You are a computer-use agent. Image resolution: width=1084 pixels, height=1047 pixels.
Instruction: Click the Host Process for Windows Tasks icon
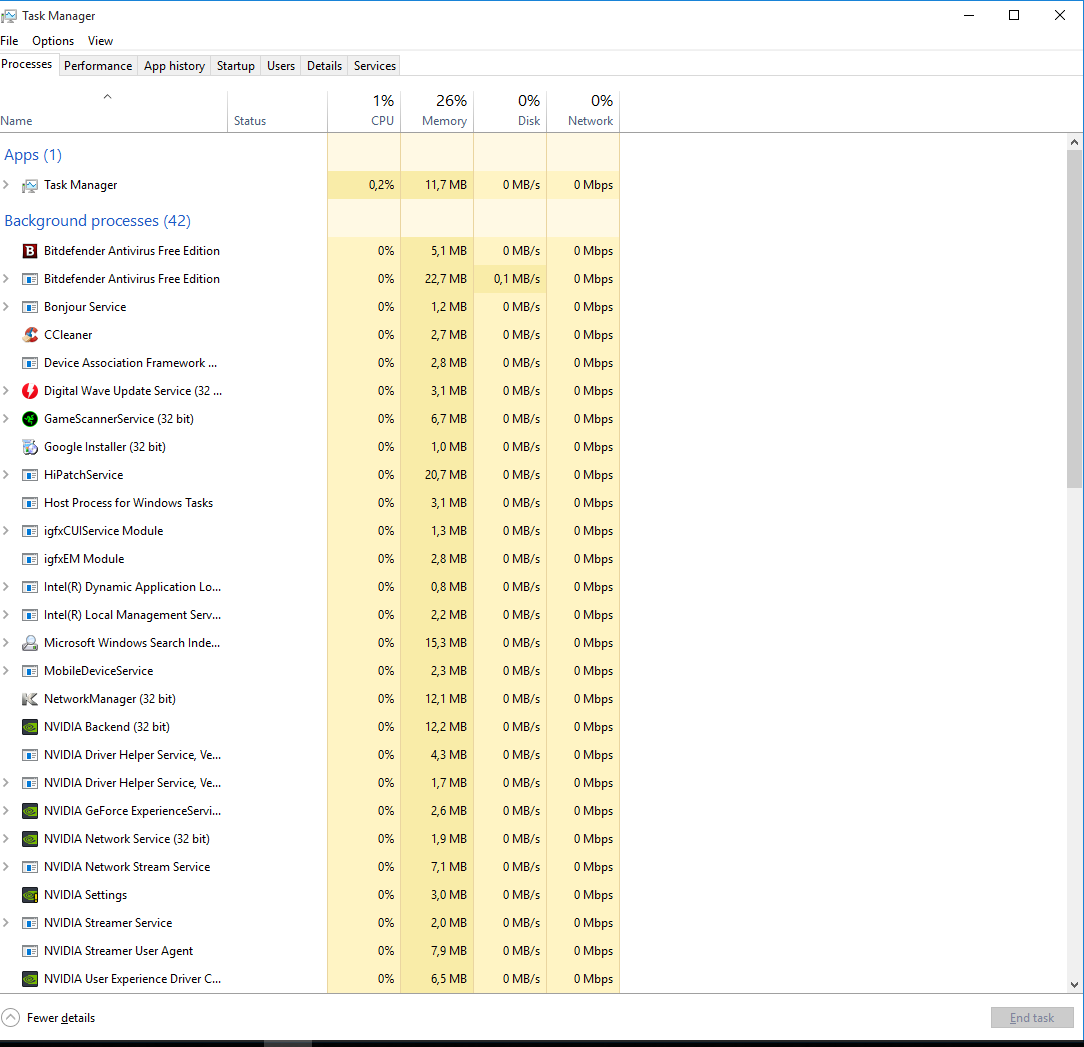pyautogui.click(x=30, y=503)
